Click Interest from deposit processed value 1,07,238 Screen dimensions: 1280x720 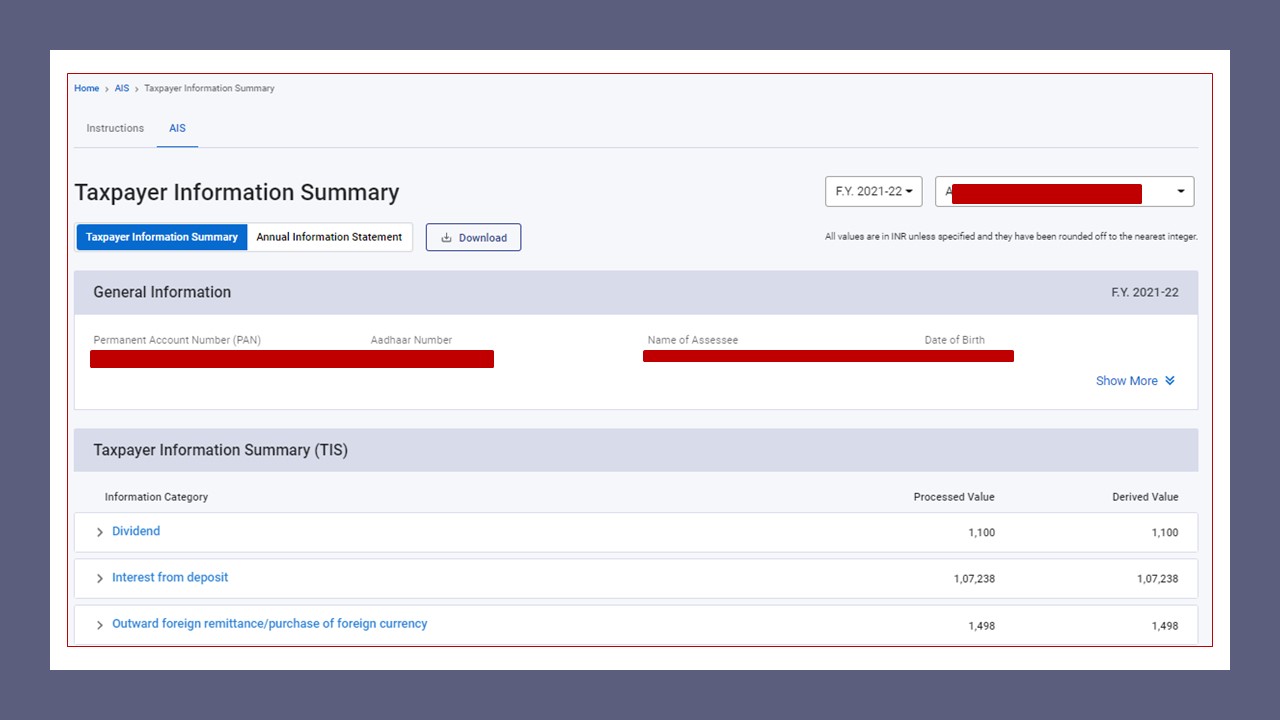974,579
